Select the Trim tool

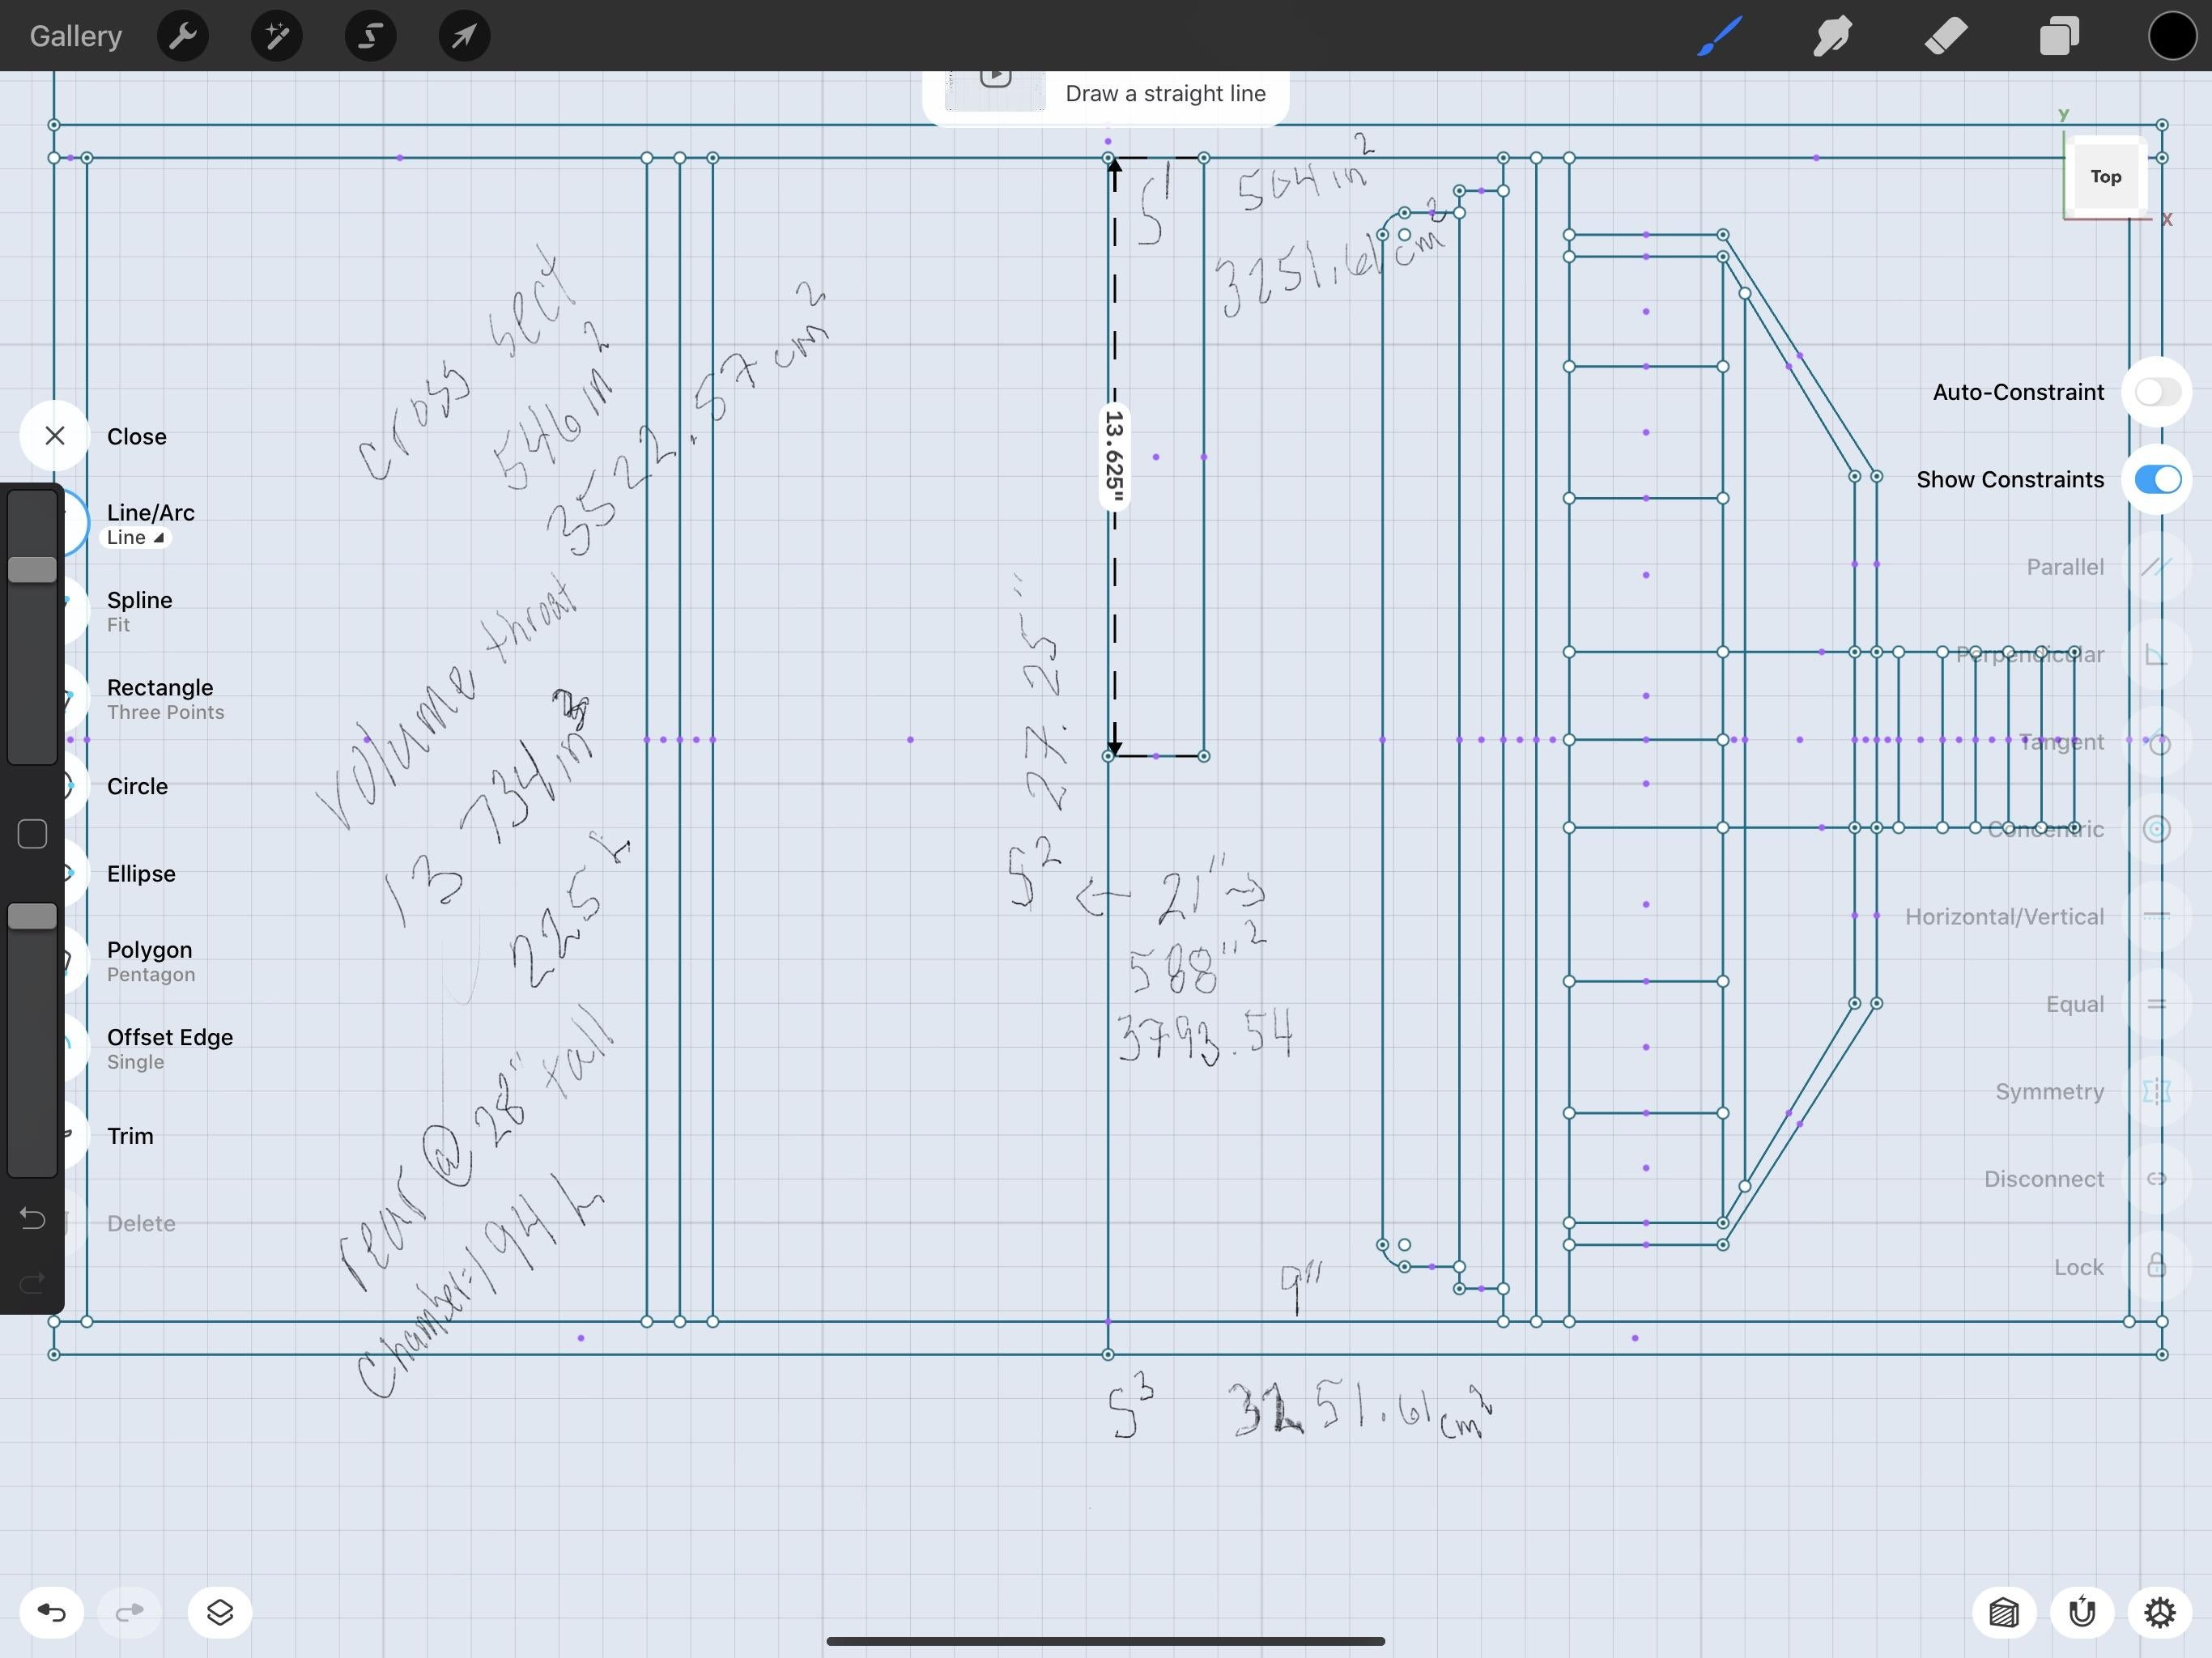pos(130,1136)
